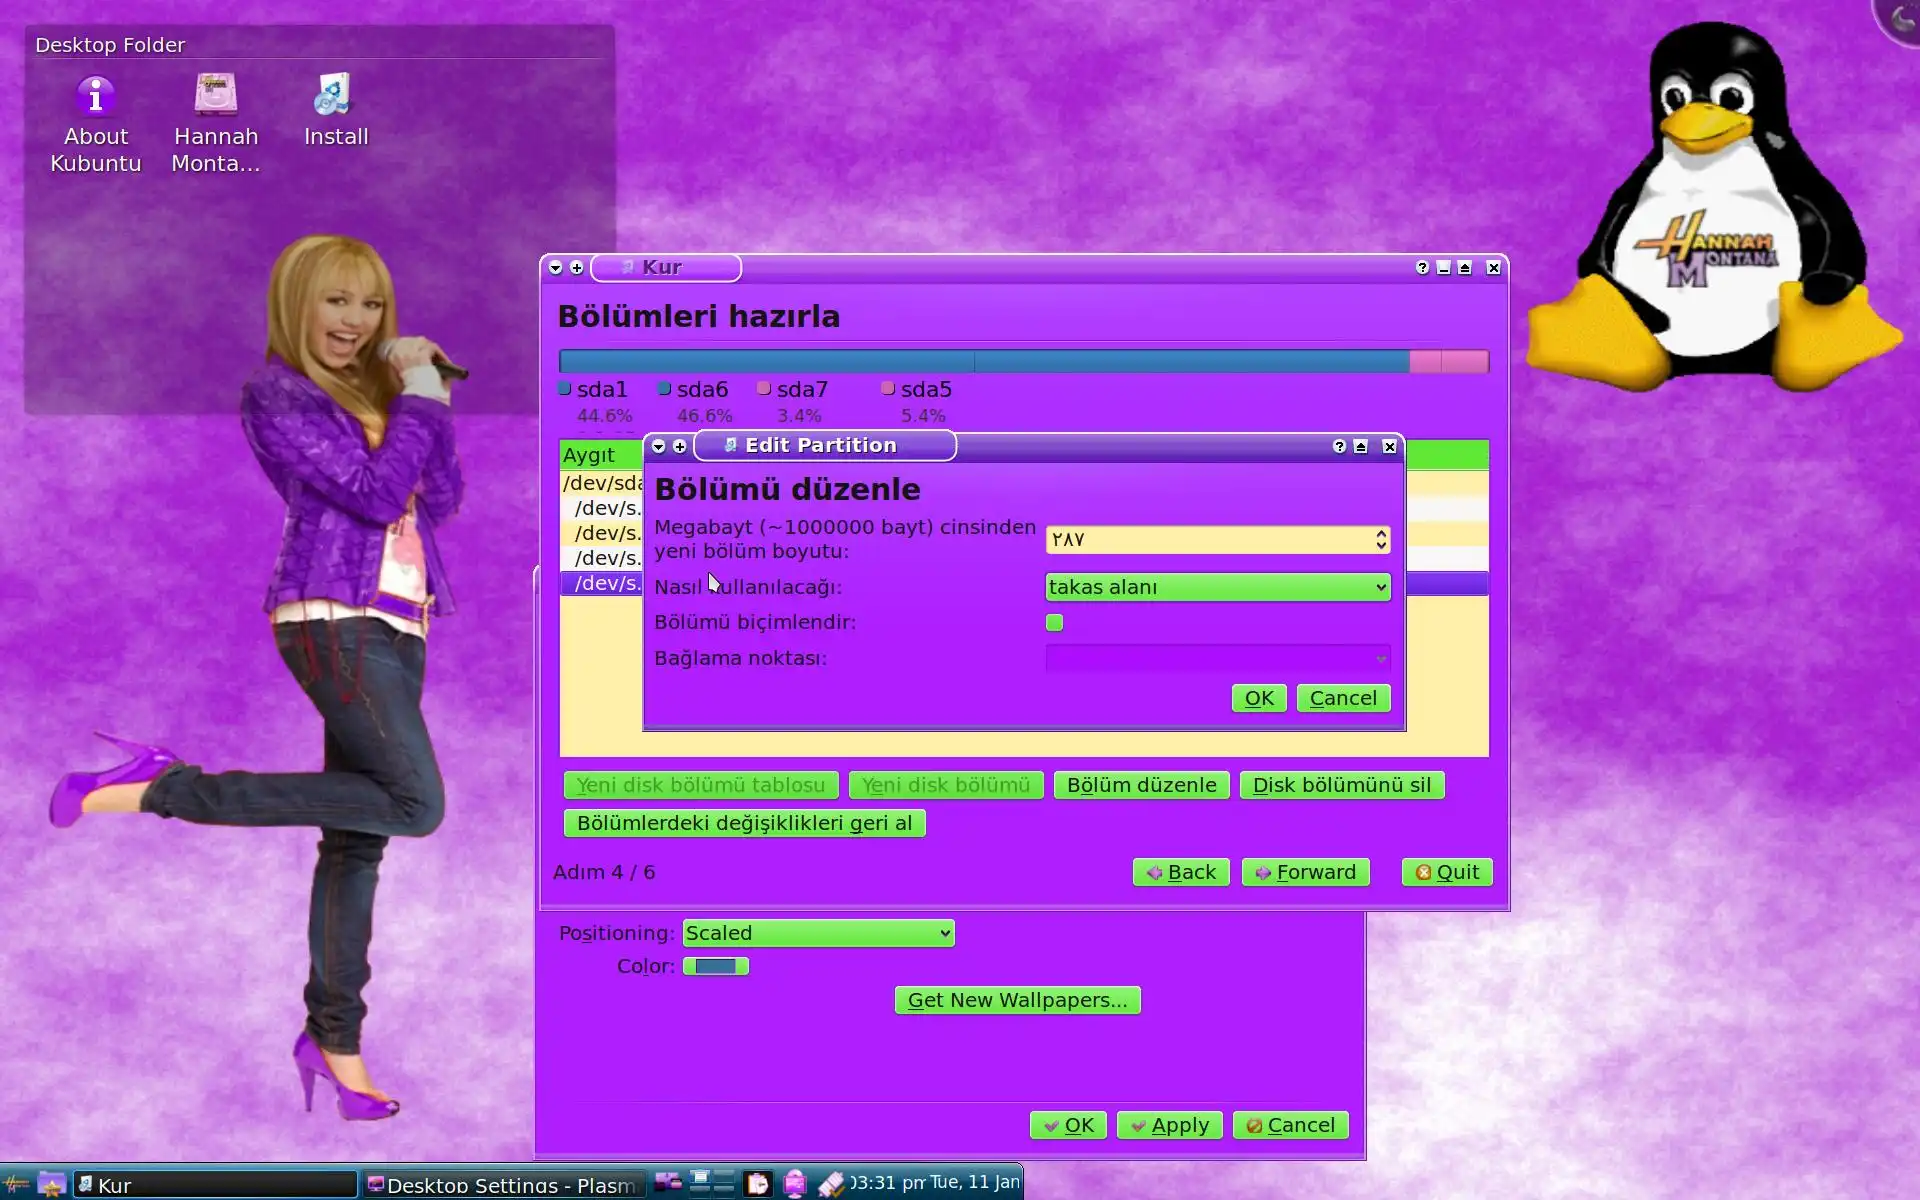Click the clipboard tray icon
Image resolution: width=1920 pixels, height=1200 pixels.
[758, 1184]
